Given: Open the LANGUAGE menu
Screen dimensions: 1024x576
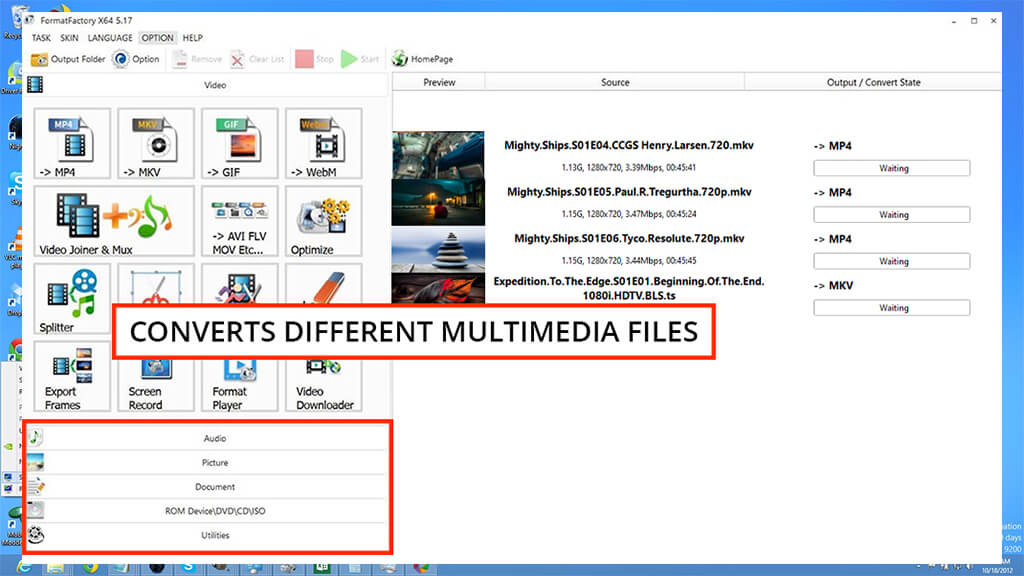Looking at the screenshot, I should [x=110, y=38].
